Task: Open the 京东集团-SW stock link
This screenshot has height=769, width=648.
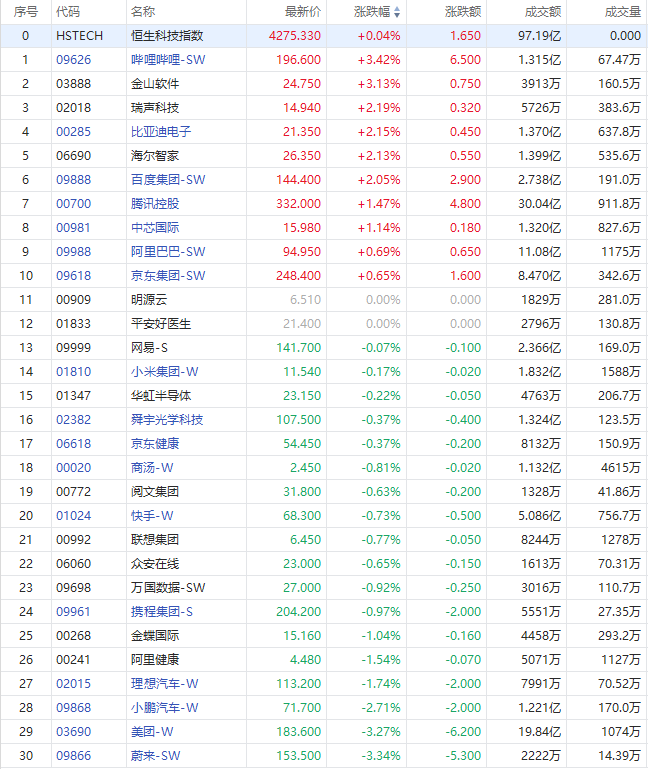Action: click(x=168, y=276)
